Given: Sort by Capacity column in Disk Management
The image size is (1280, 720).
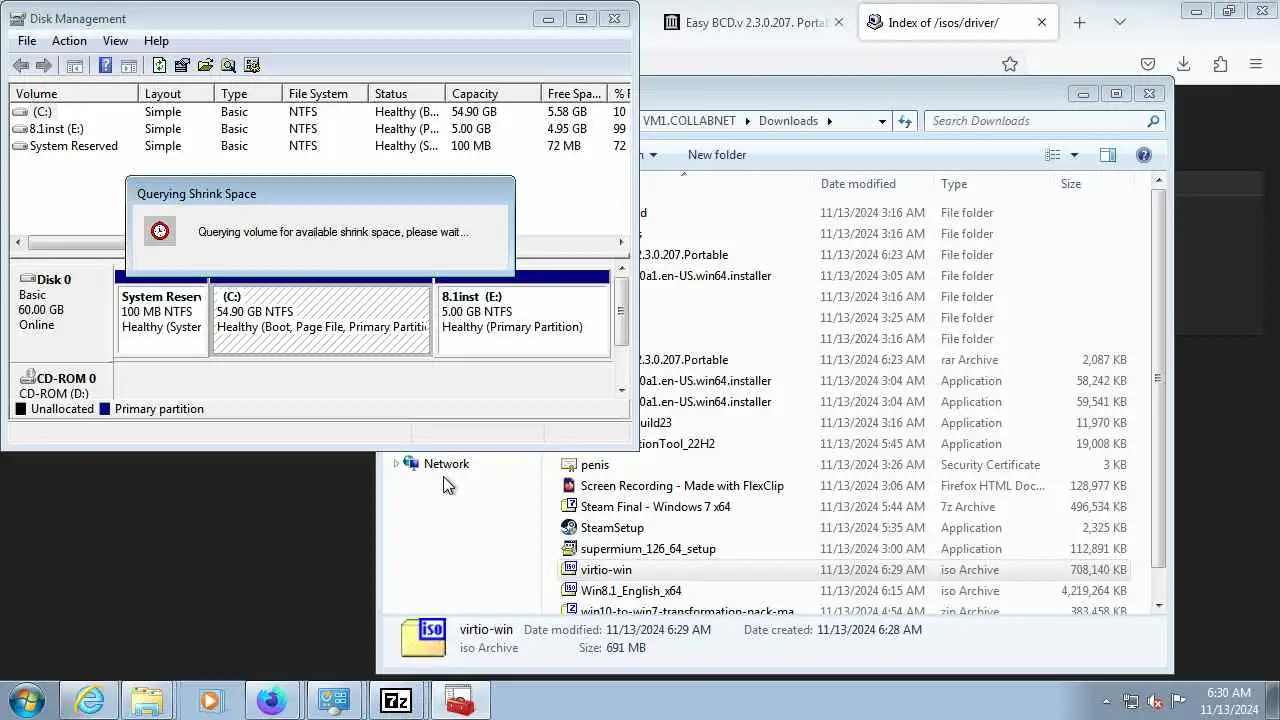Looking at the screenshot, I should (x=492, y=94).
